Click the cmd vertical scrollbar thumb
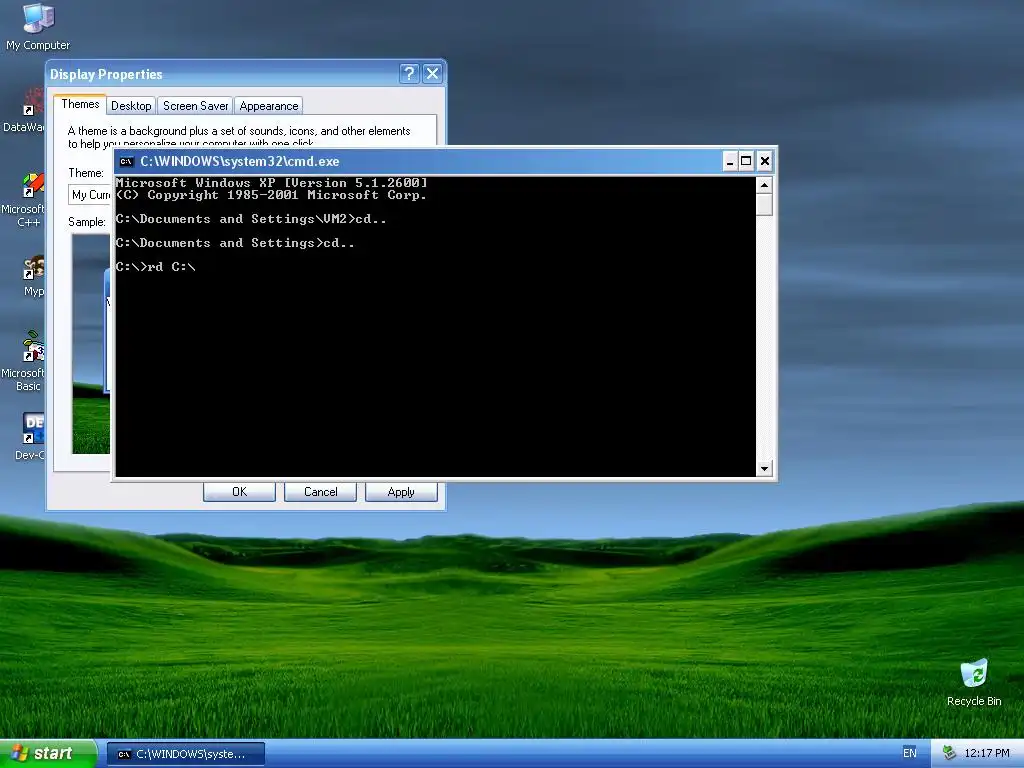This screenshot has width=1024, height=768. point(764,205)
